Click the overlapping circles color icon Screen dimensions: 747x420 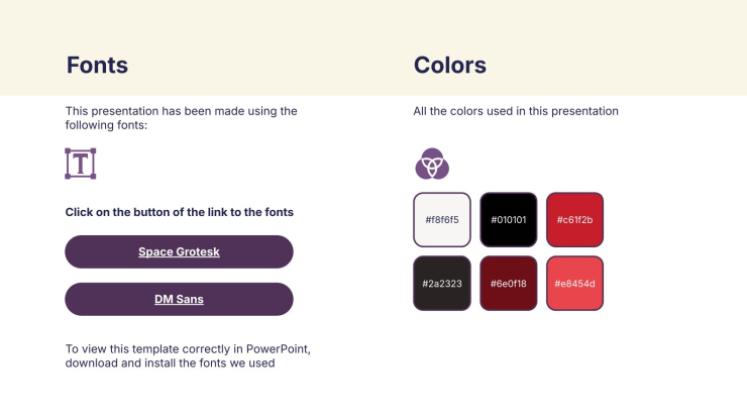click(432, 164)
